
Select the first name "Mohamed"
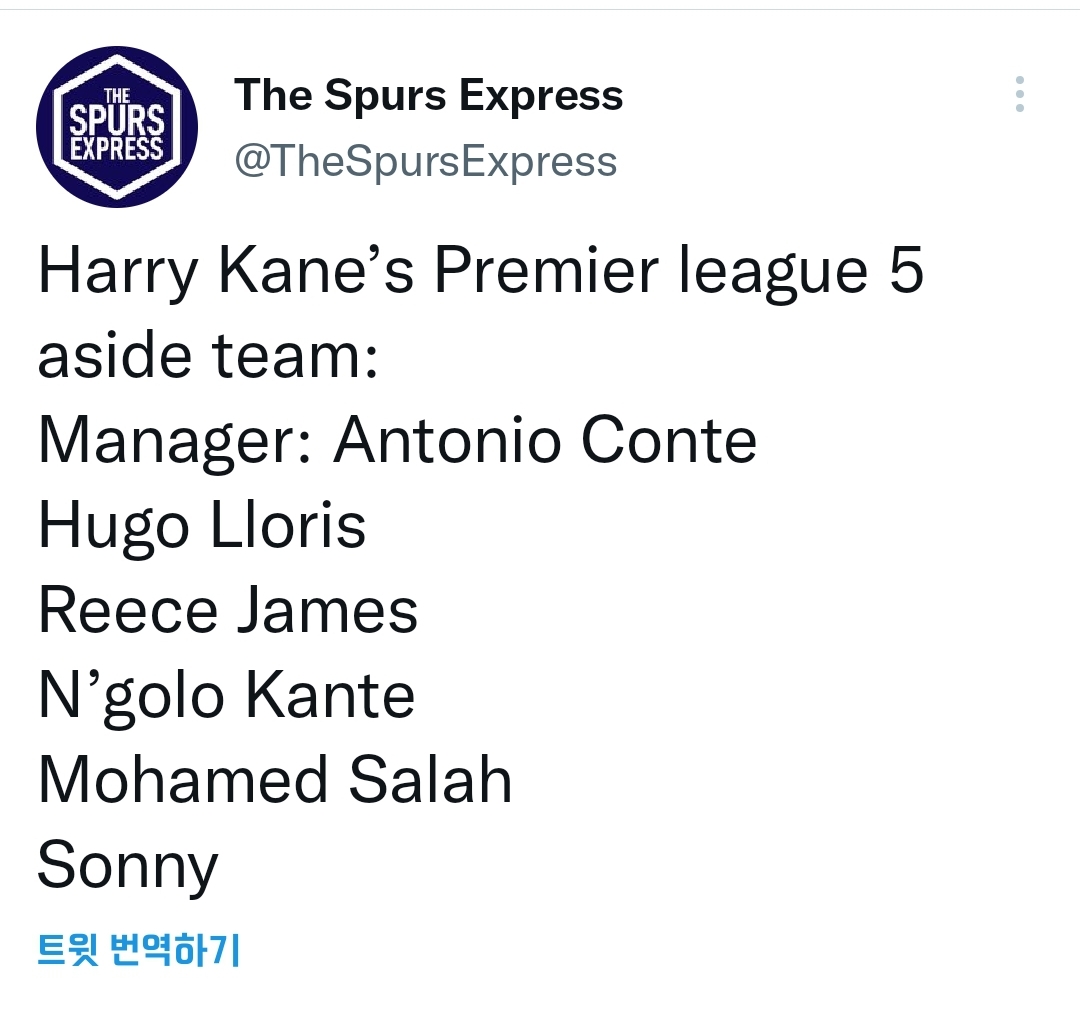[183, 781]
